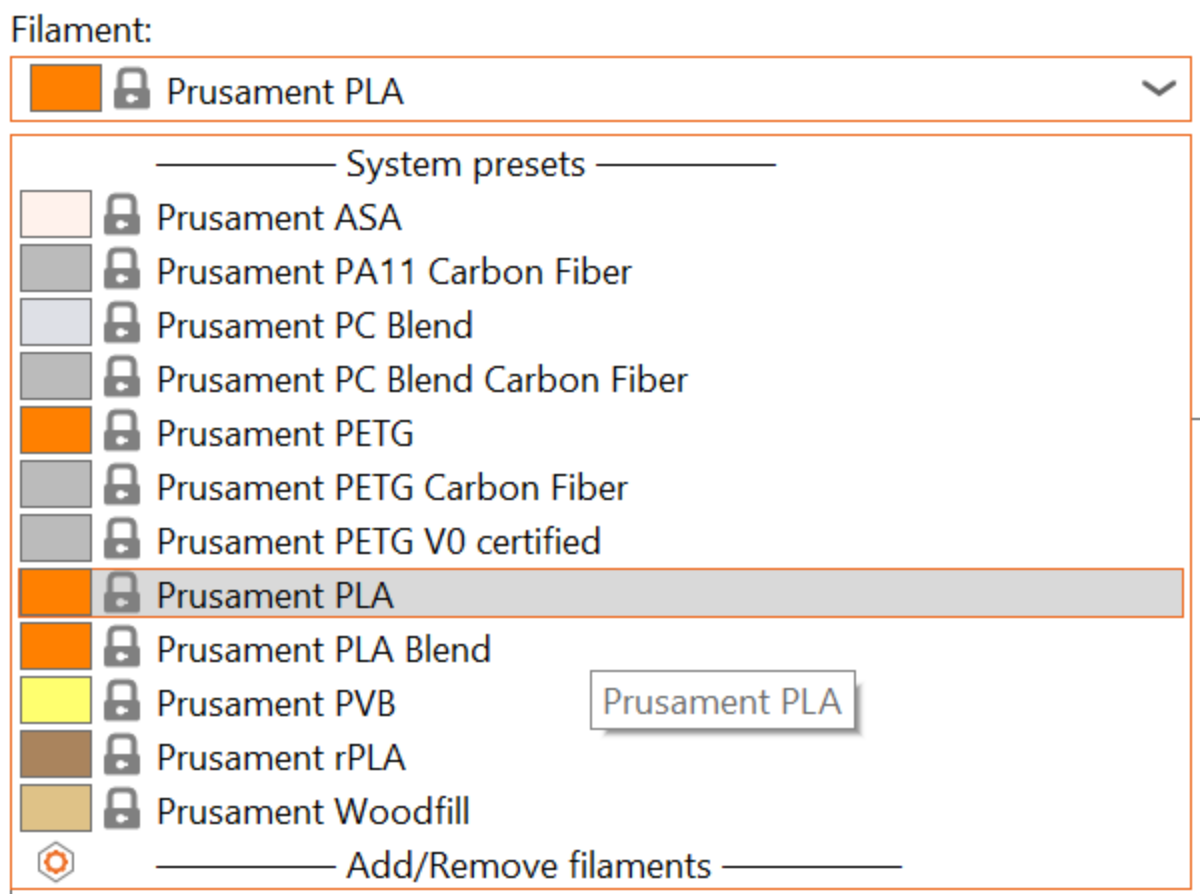
Task: Click lock icon beside Prusament PETG
Action: click(122, 433)
